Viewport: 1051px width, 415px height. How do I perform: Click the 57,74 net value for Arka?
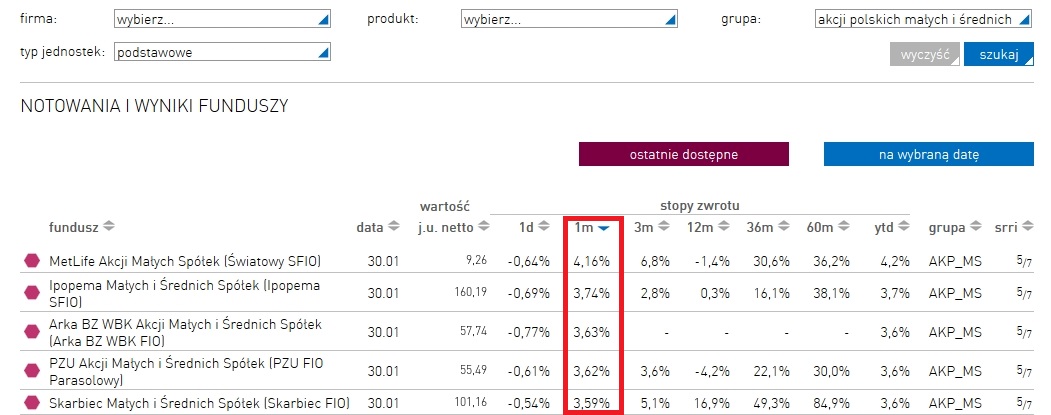(x=473, y=331)
